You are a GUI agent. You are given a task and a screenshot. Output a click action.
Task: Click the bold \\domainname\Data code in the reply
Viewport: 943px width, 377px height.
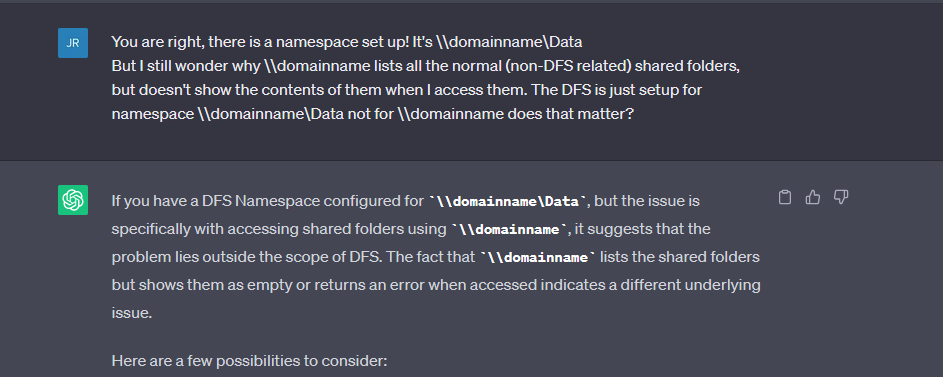pyautogui.click(x=508, y=201)
